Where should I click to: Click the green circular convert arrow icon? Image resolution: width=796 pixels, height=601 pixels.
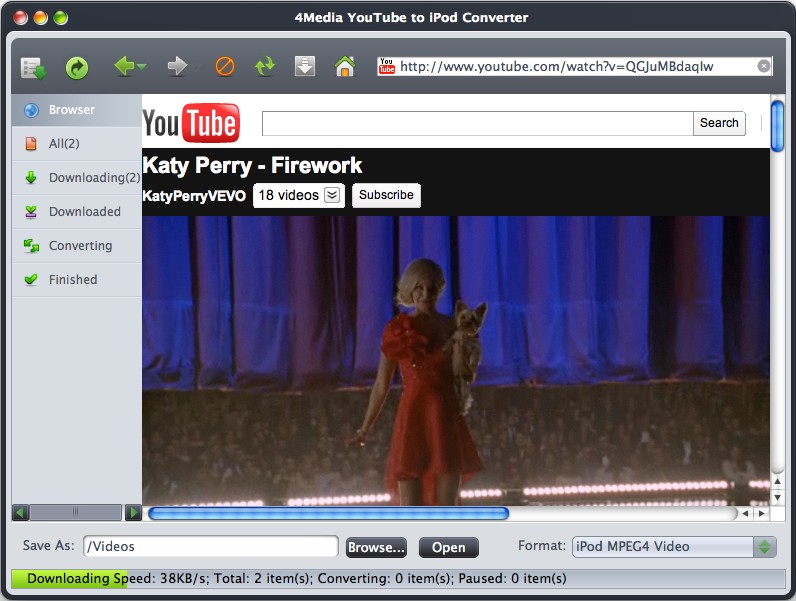click(77, 67)
